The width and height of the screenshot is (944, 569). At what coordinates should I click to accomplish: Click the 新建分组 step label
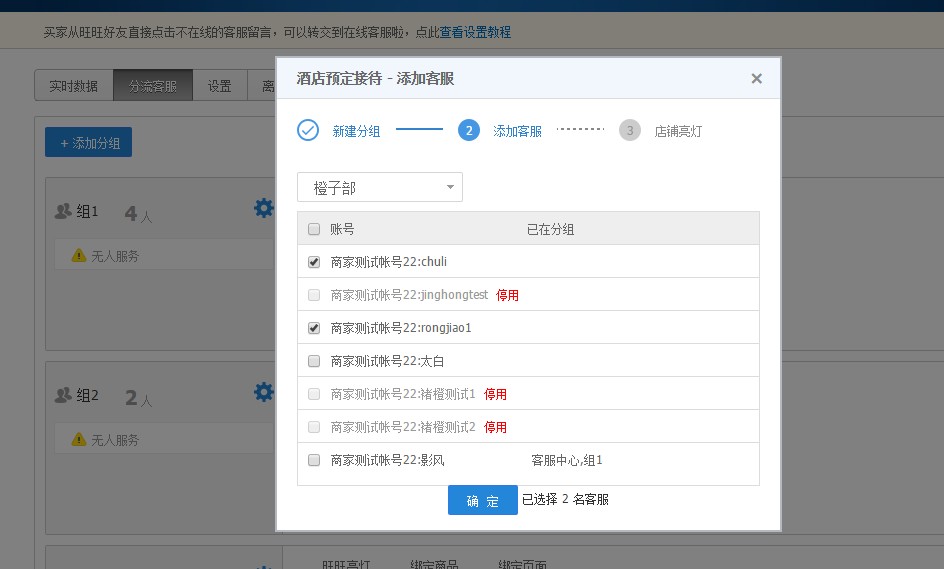(356, 131)
